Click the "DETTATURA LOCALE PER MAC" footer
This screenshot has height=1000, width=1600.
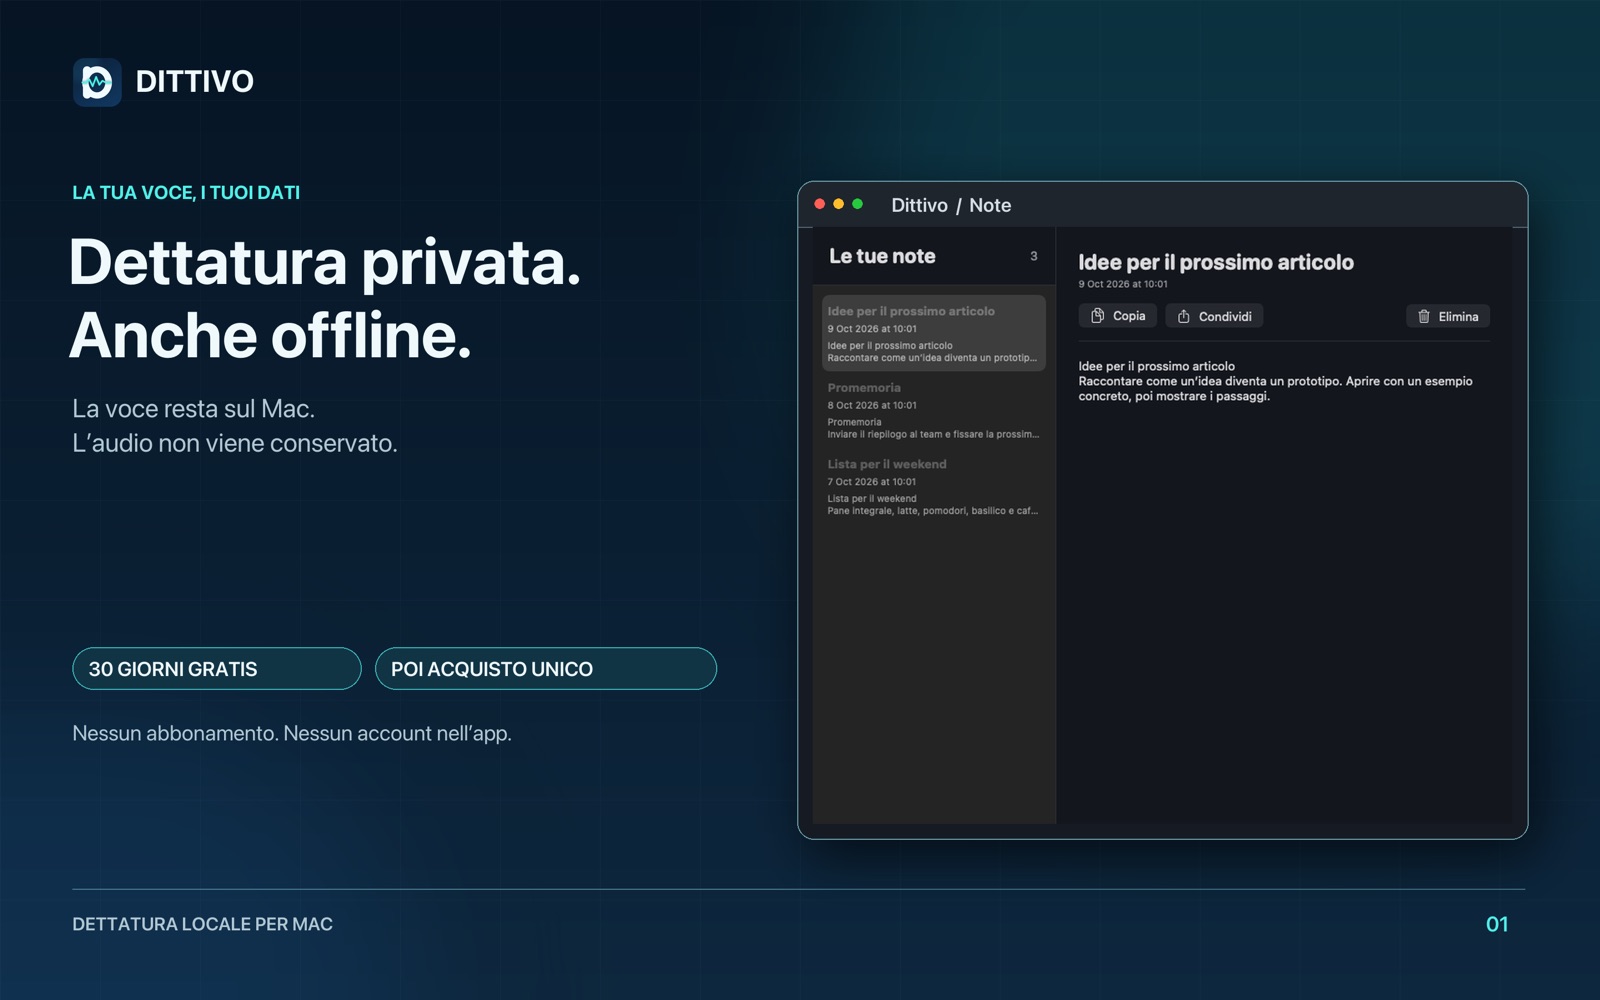(203, 924)
